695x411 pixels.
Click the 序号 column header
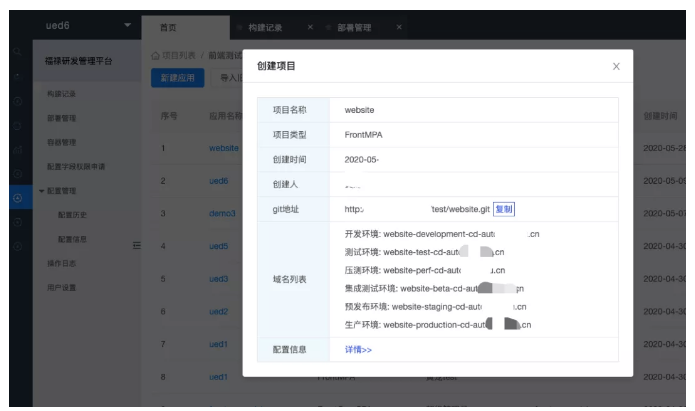pos(169,116)
